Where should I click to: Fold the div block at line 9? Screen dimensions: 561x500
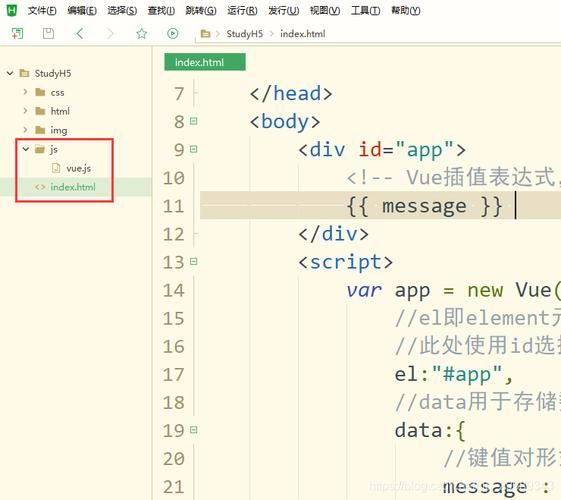click(194, 149)
